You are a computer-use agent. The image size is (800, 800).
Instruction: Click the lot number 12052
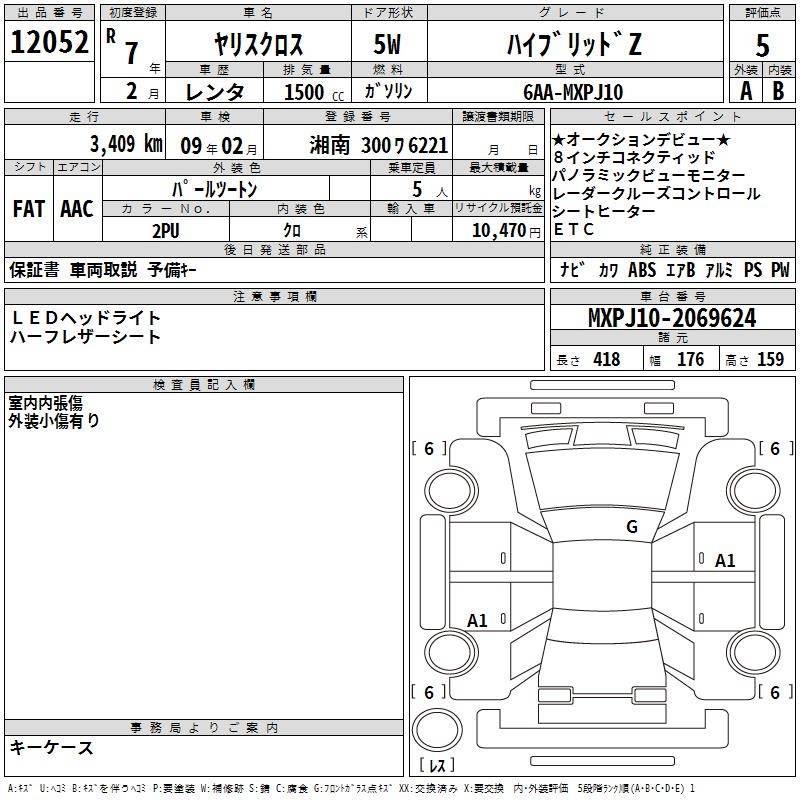[49, 42]
